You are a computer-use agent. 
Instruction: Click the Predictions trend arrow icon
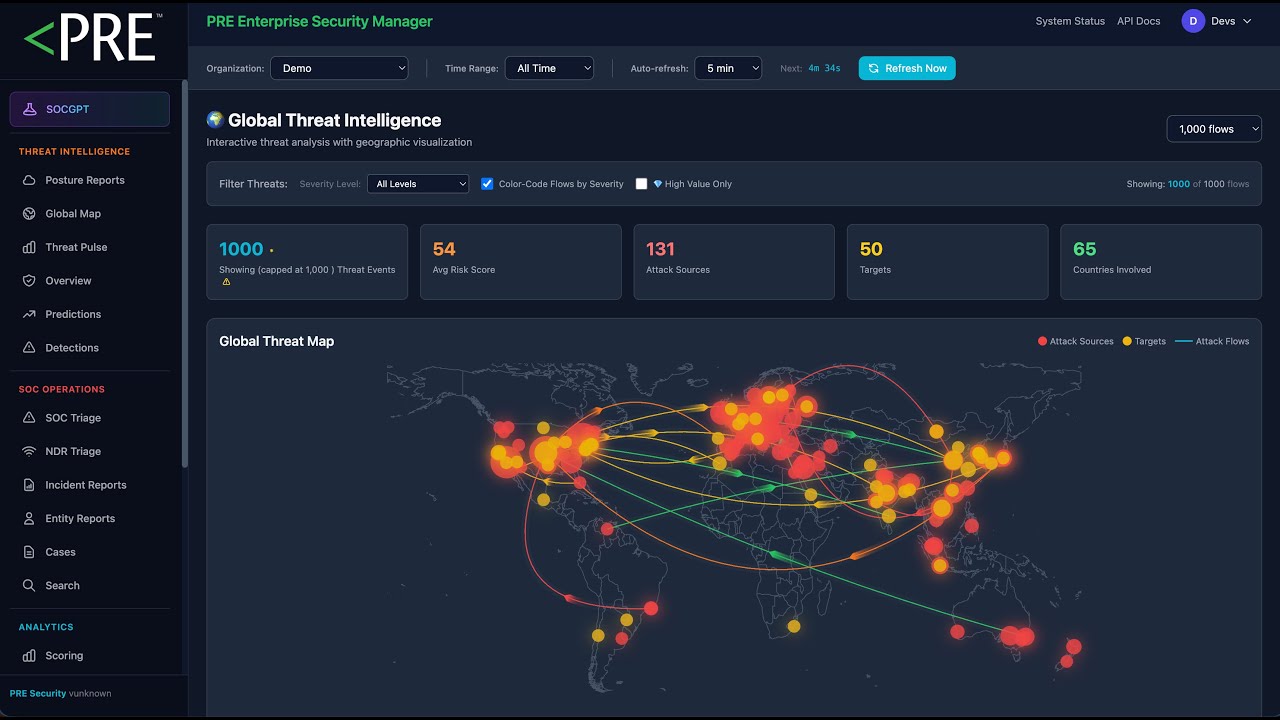(29, 314)
